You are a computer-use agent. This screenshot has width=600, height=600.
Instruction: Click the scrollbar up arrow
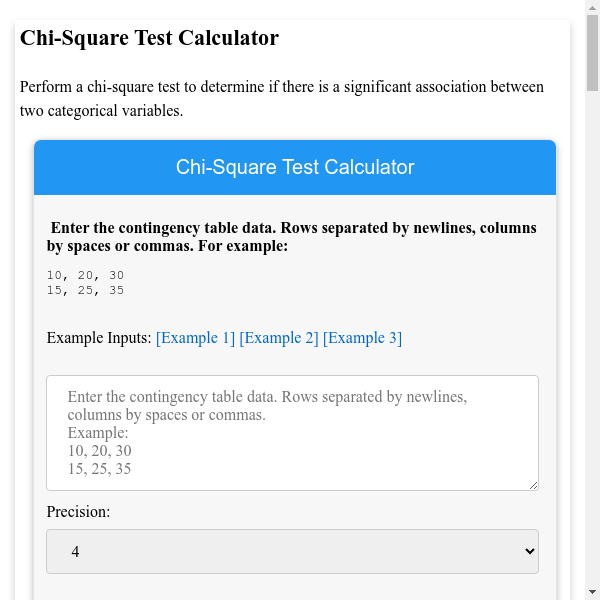coord(592,8)
